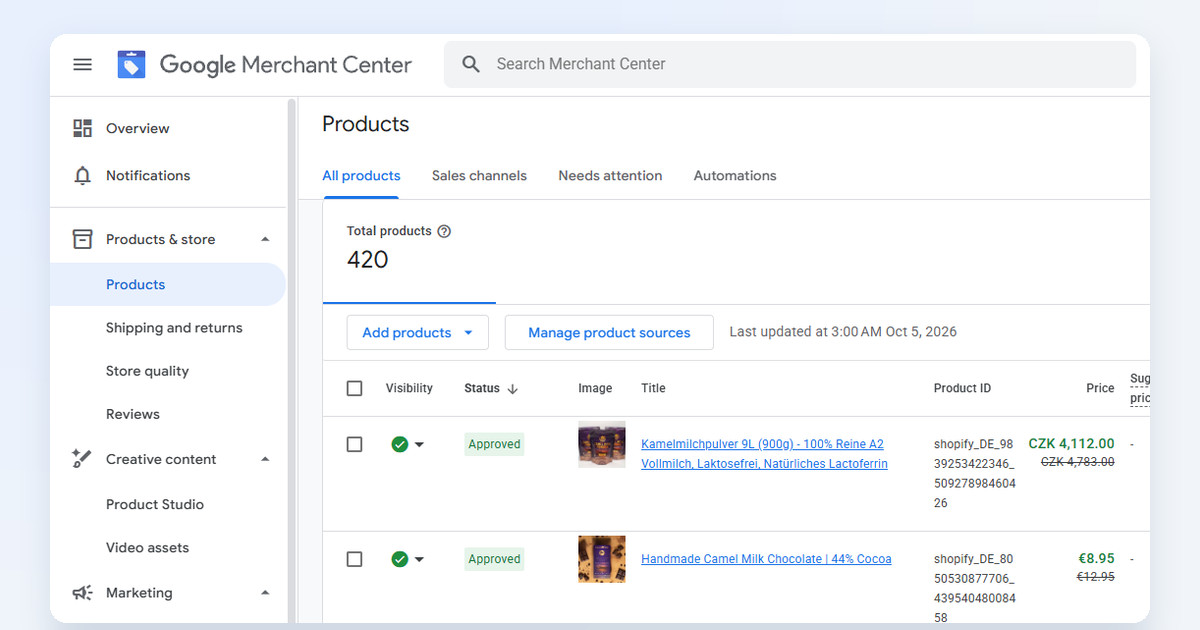Switch to the Needs attention tab
Image resolution: width=1200 pixels, height=630 pixels.
(x=610, y=175)
